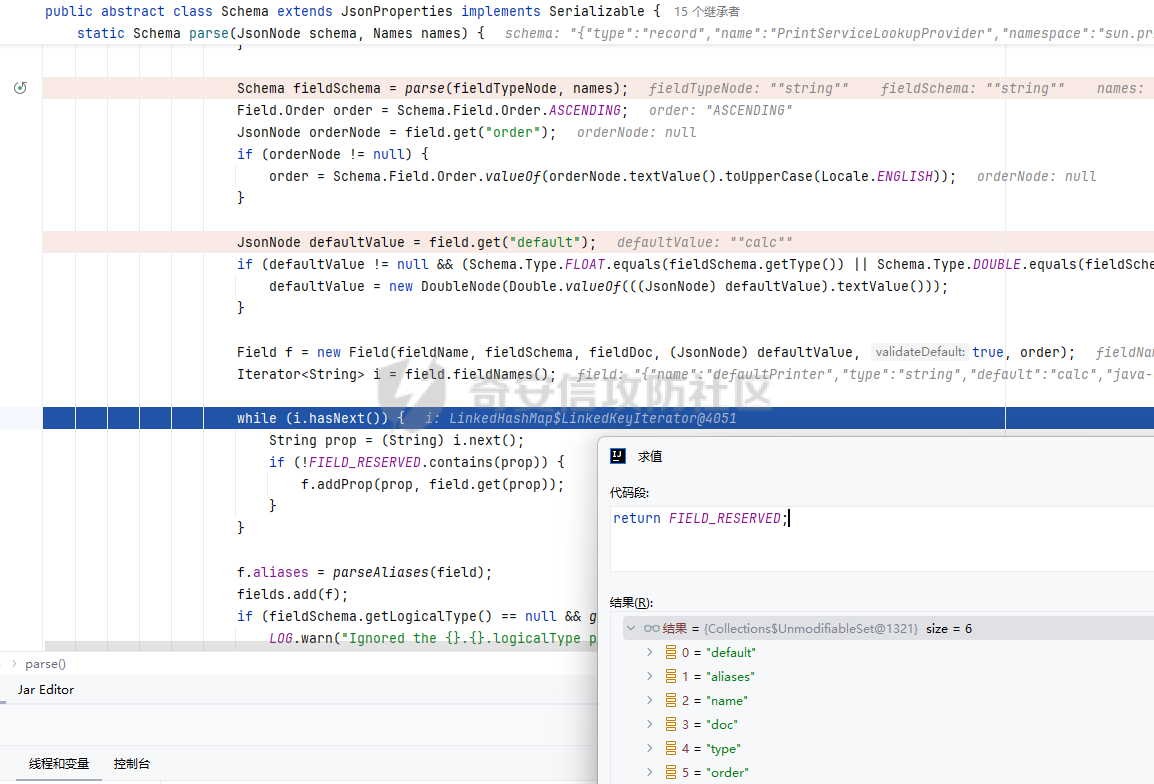The height and width of the screenshot is (784, 1154).
Task: Collapse the result UnmodifiableSet root node
Action: coord(631,629)
